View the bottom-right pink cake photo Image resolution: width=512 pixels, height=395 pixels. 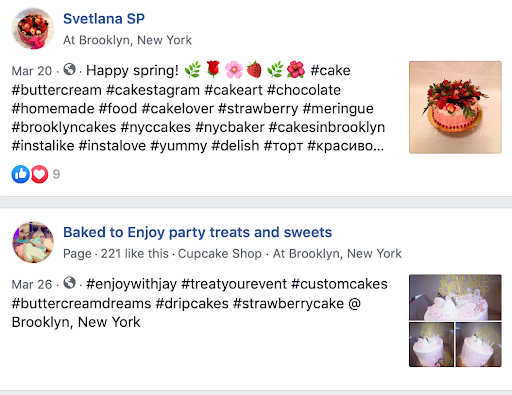click(479, 345)
